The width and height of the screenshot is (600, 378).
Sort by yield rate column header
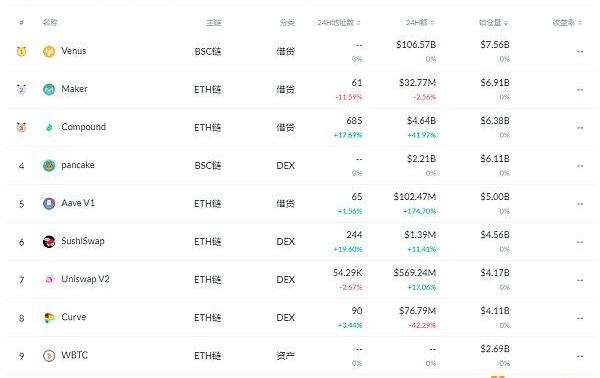coord(567,23)
